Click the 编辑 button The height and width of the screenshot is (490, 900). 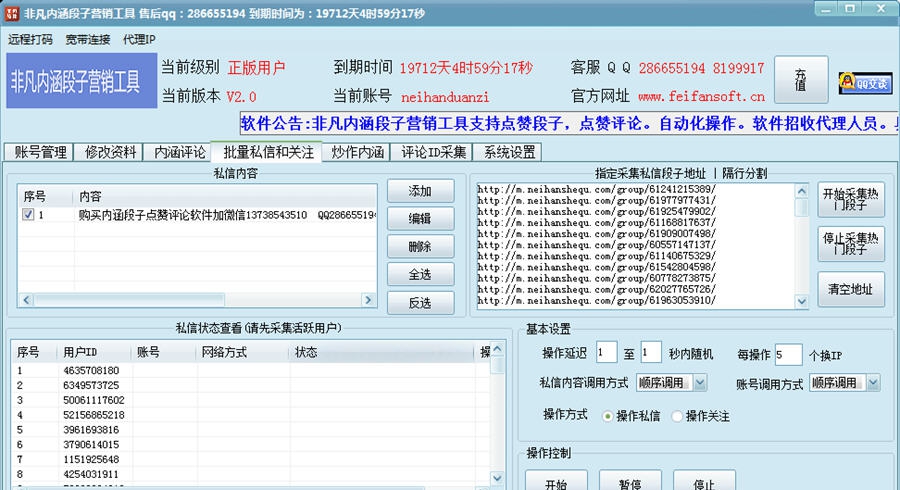click(420, 219)
